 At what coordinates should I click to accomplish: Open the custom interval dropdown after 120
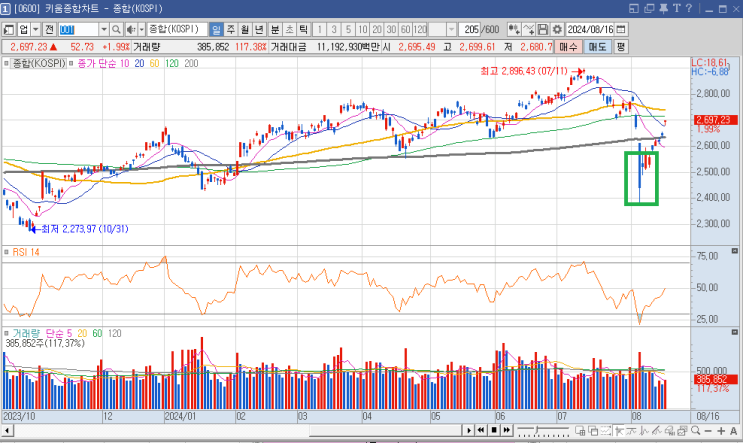click(451, 29)
